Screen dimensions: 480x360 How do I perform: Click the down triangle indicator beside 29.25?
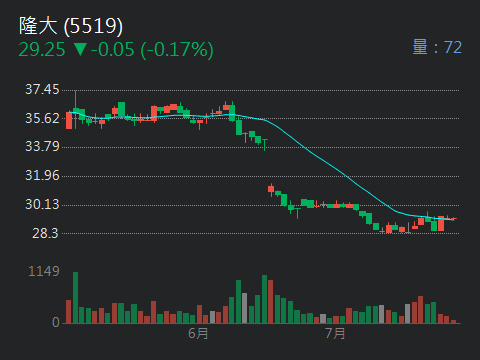(80, 49)
